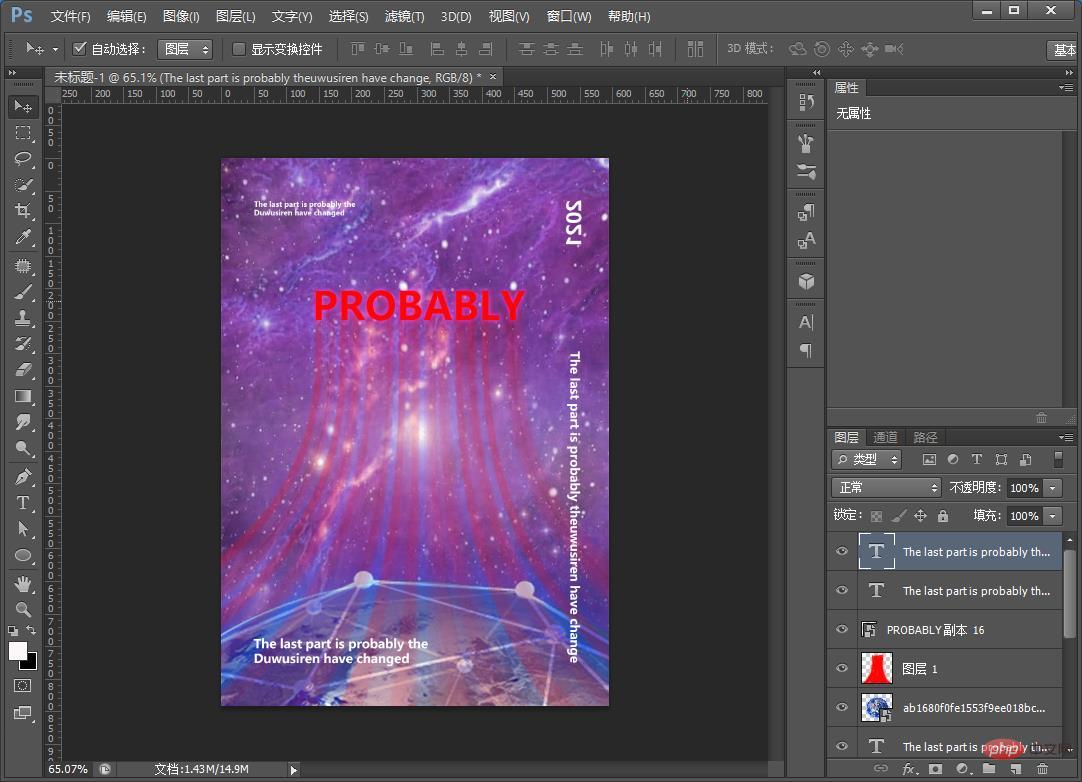Screen dimensions: 1082x782
Task: Activate the Horizontal Type tool
Action: (23, 502)
